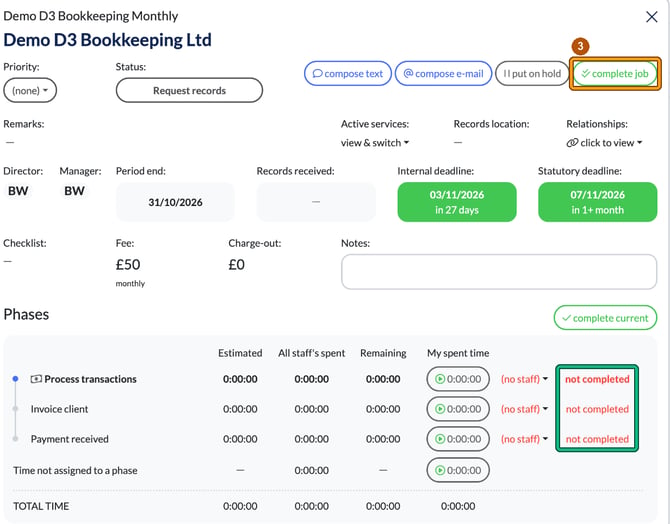Image resolution: width=670 pixels, height=524 pixels.
Task: Open the compose e-mail button
Action: tap(444, 74)
